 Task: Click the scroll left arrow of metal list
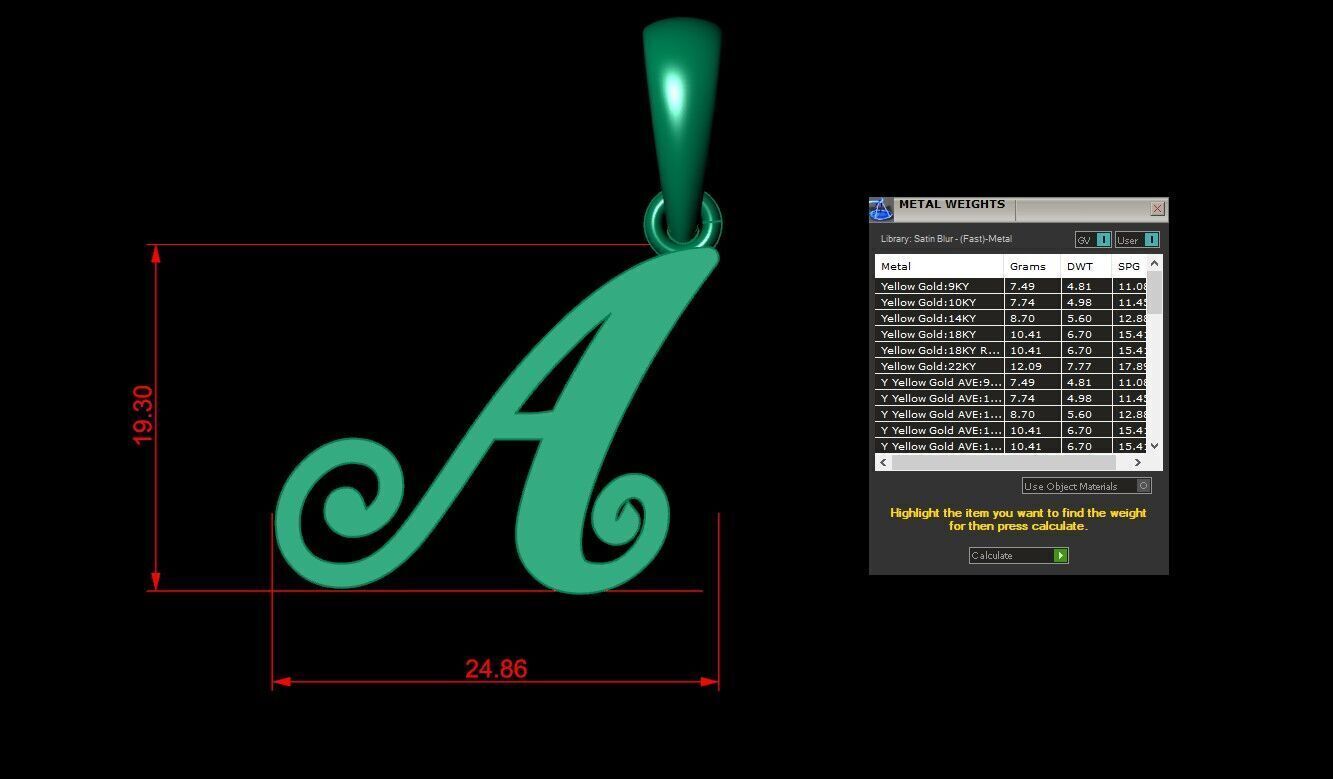click(x=883, y=462)
